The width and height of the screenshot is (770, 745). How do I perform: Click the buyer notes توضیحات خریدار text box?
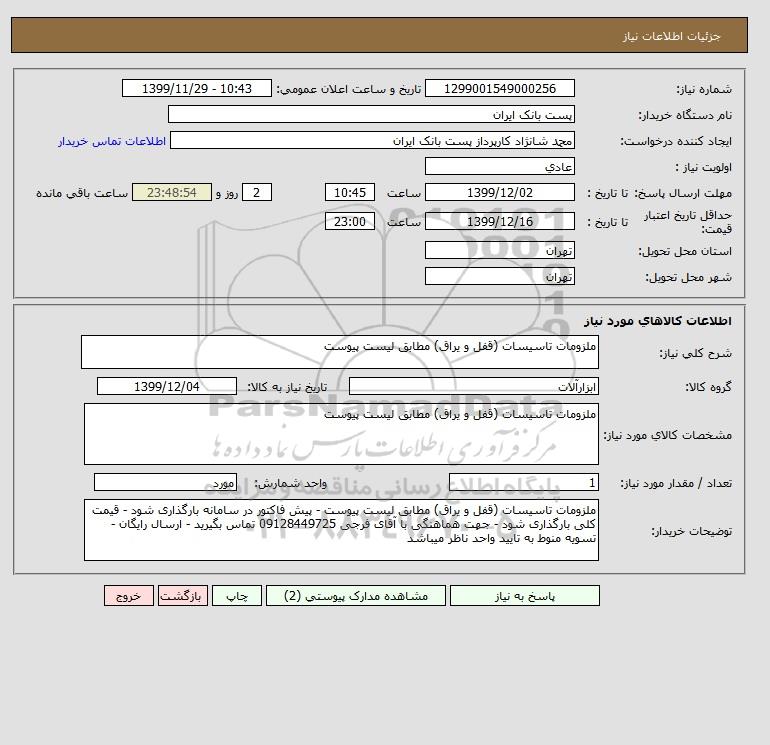point(341,530)
